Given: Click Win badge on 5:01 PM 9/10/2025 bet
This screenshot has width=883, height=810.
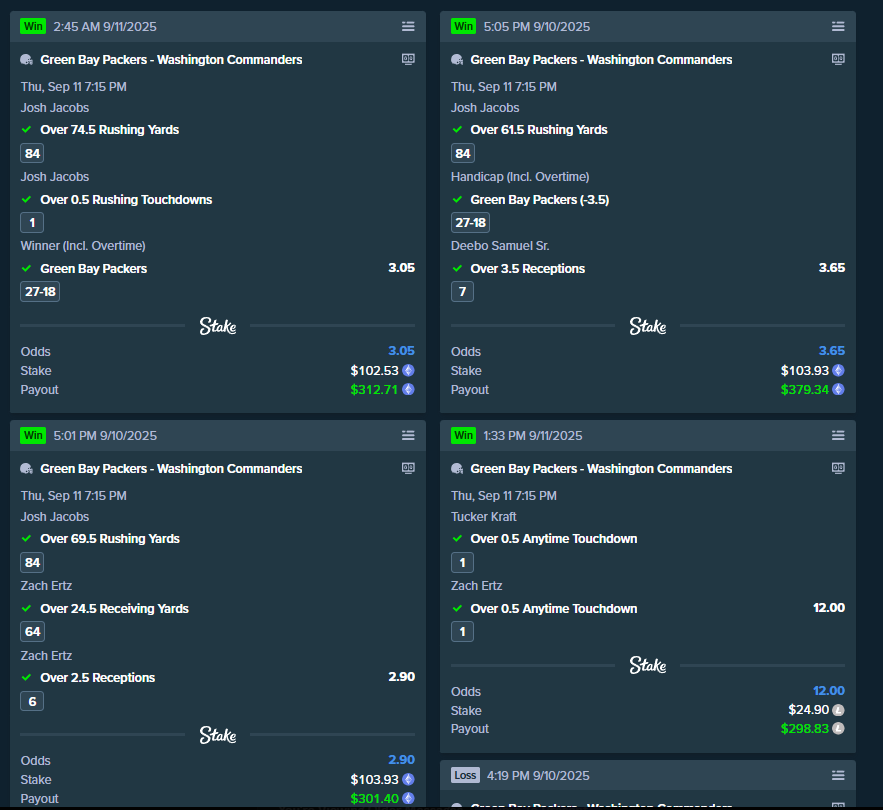Looking at the screenshot, I should point(33,435).
